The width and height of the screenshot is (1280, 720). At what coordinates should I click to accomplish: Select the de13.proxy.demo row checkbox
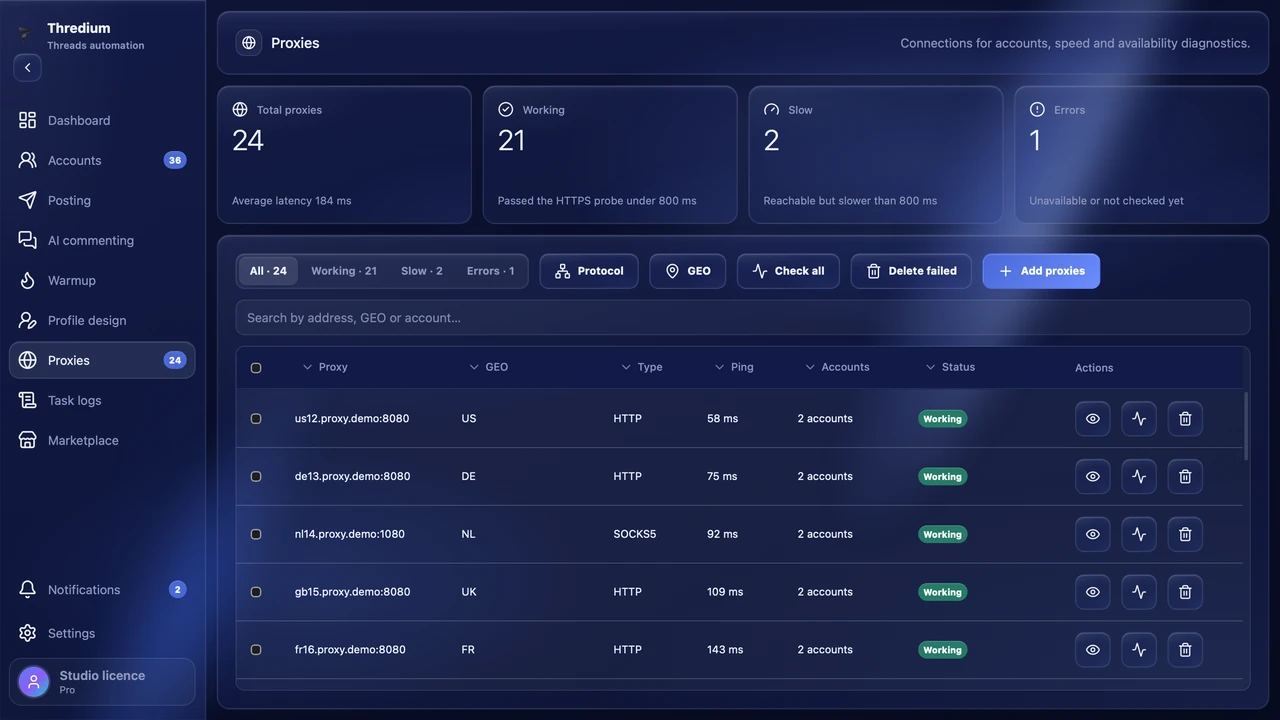pyautogui.click(x=256, y=477)
